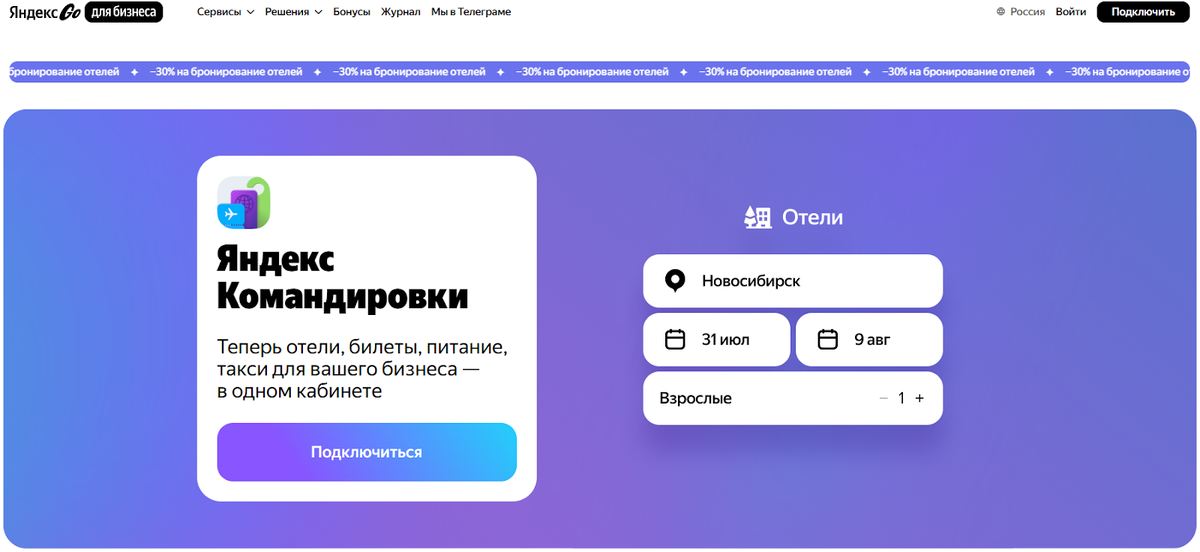Open 'Мы в Телеграме' link
This screenshot has height=552, width=1200.
tap(471, 12)
